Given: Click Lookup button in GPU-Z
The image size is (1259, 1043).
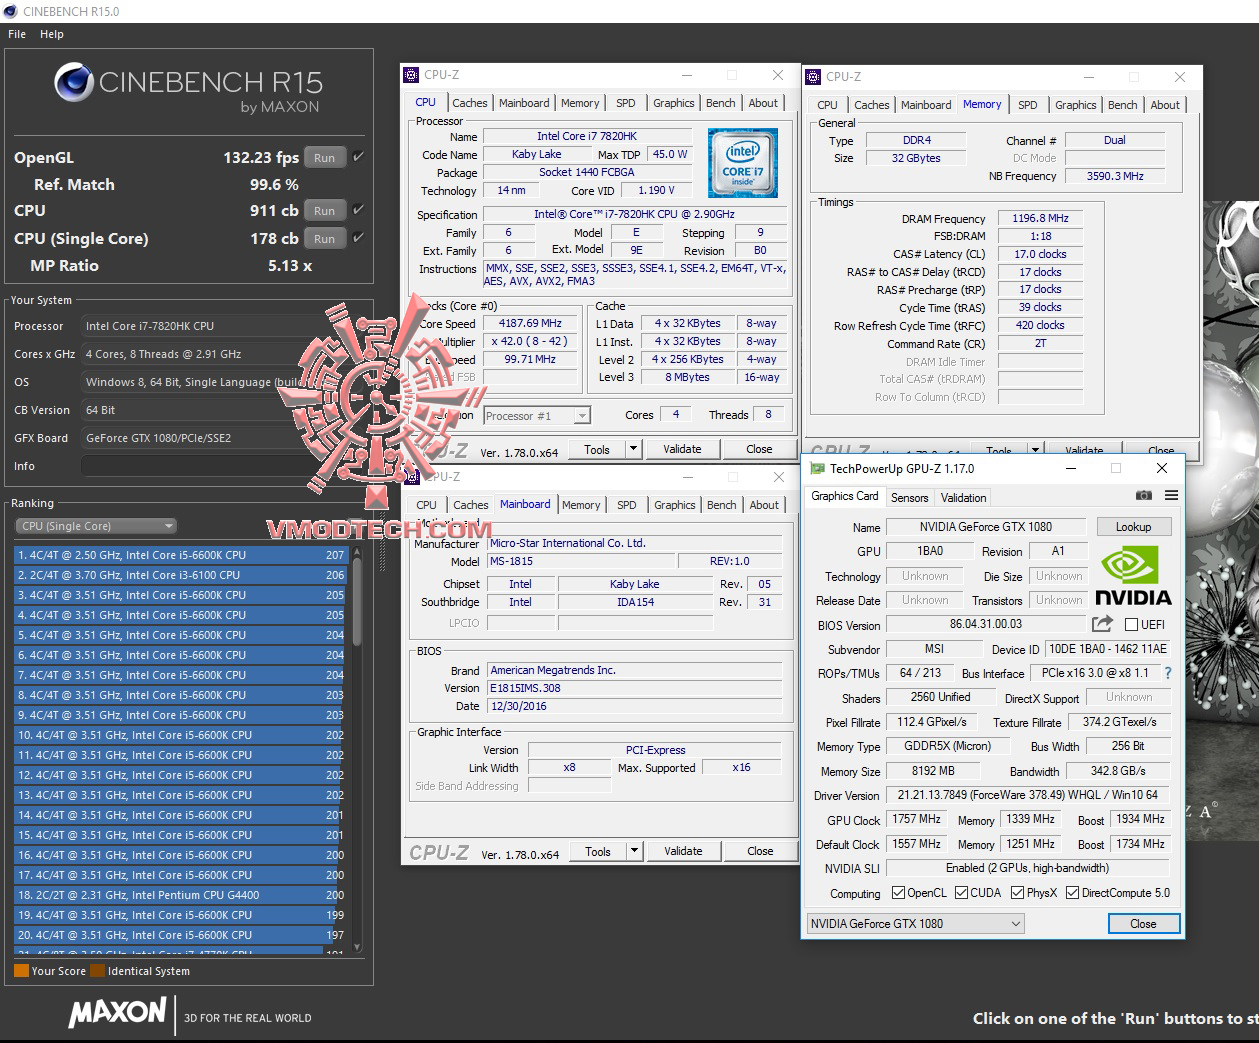Looking at the screenshot, I should click(1134, 527).
